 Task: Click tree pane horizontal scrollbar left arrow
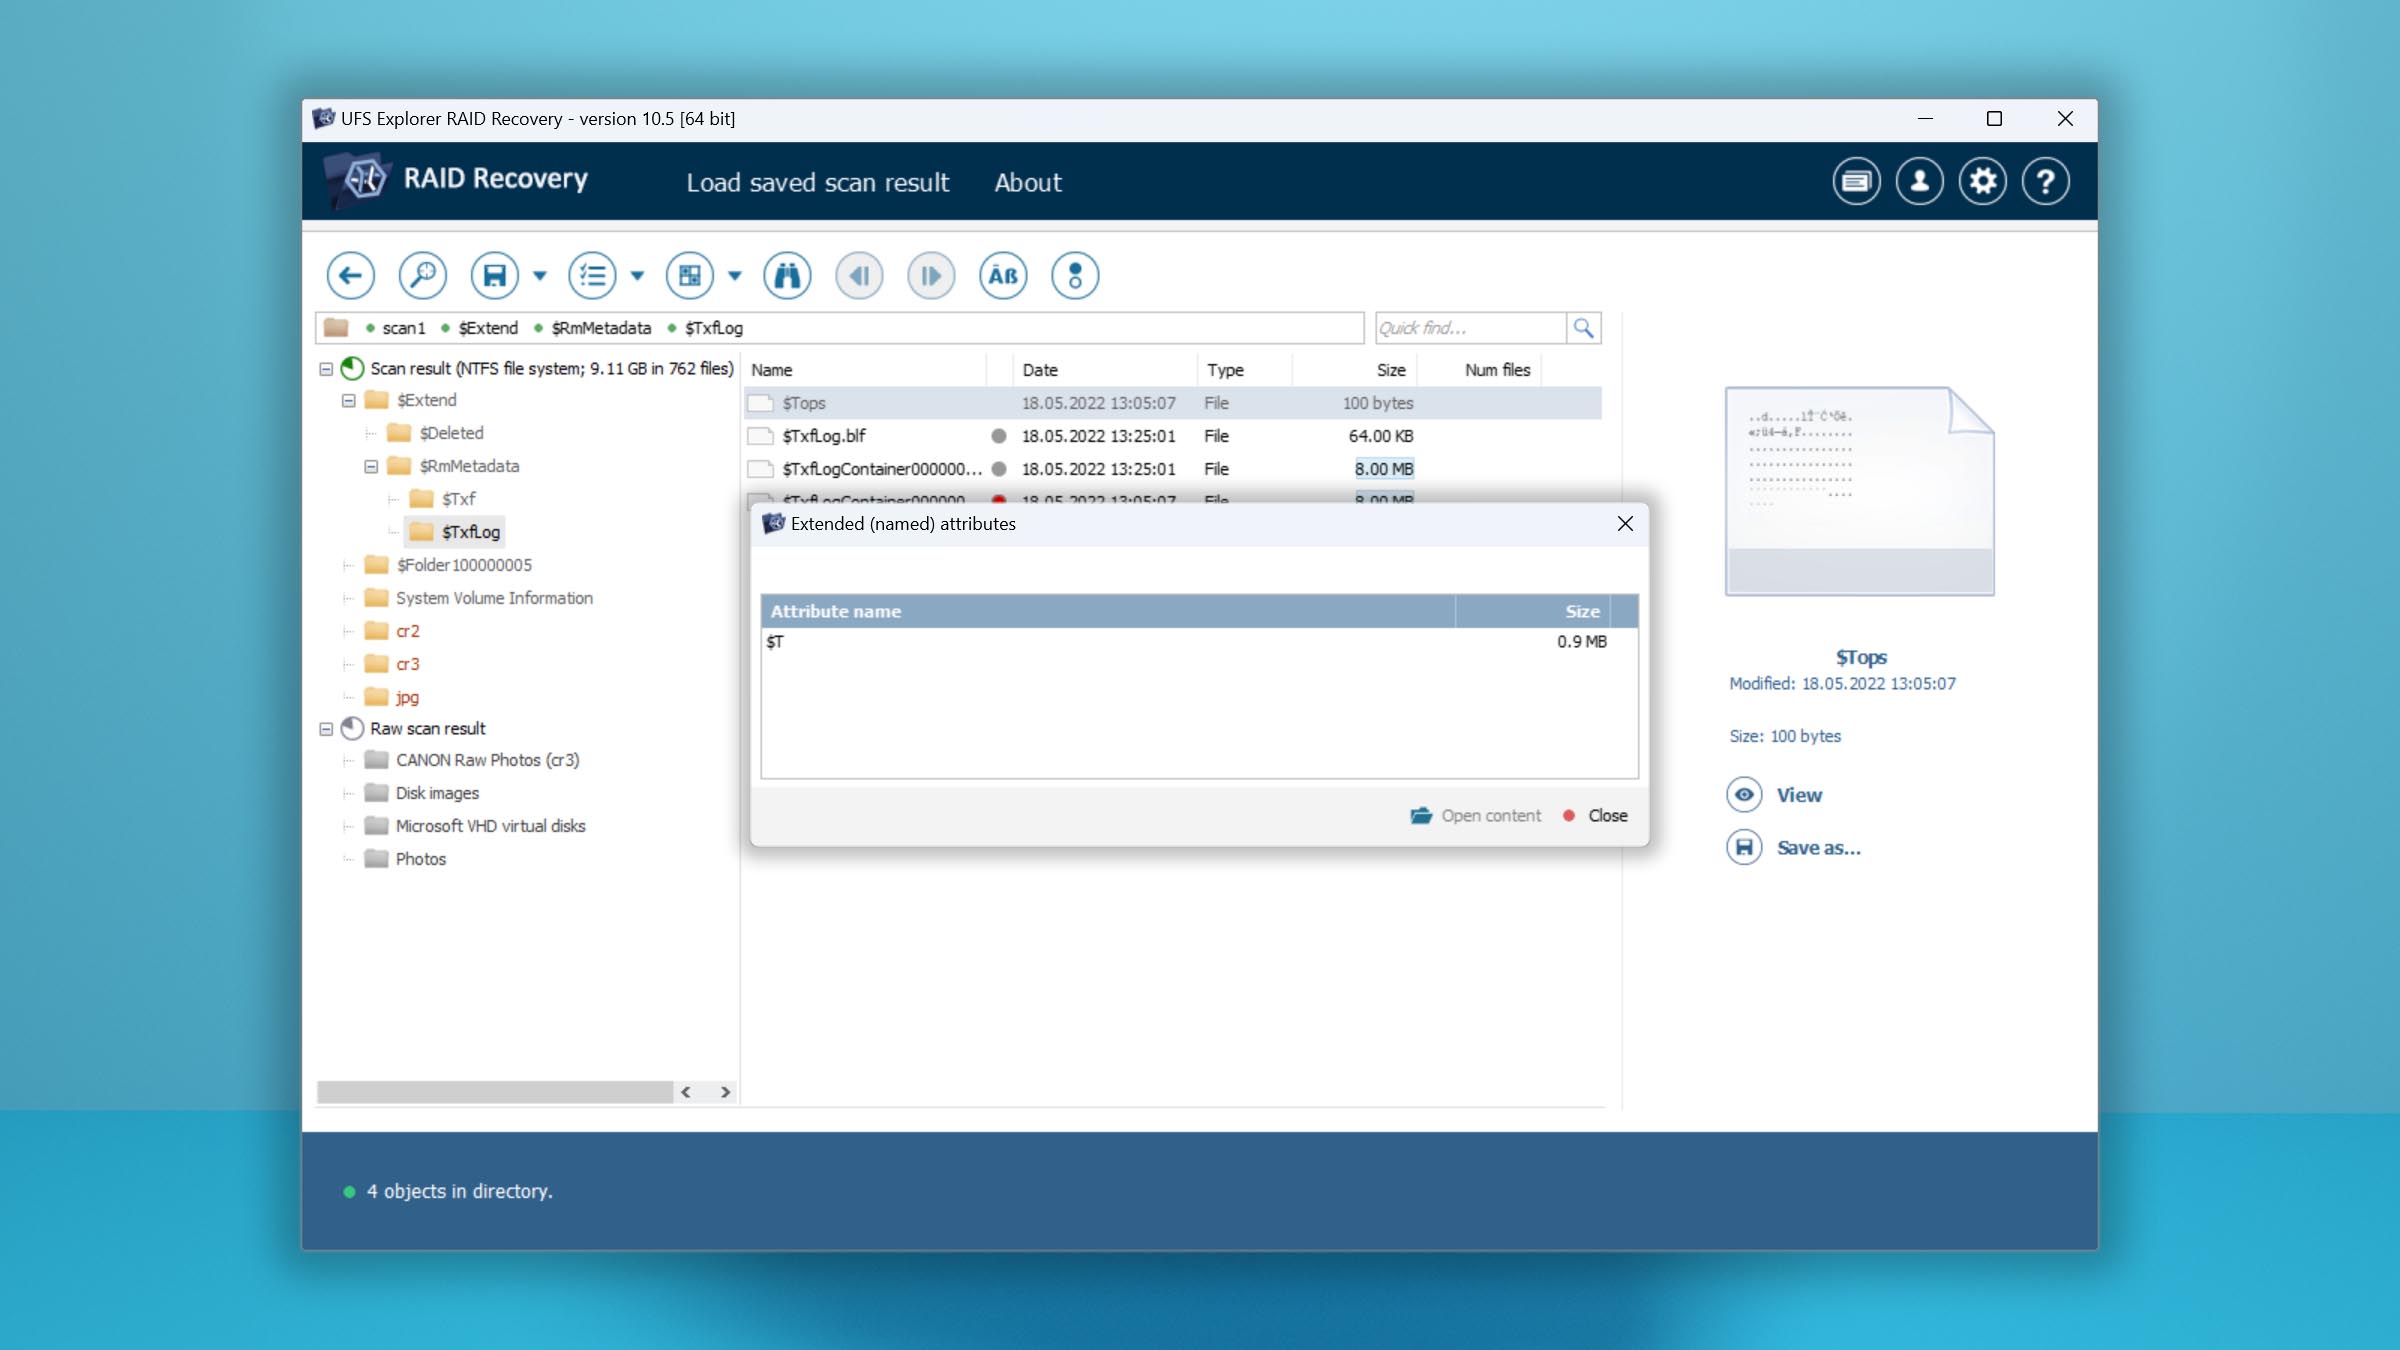(686, 1092)
